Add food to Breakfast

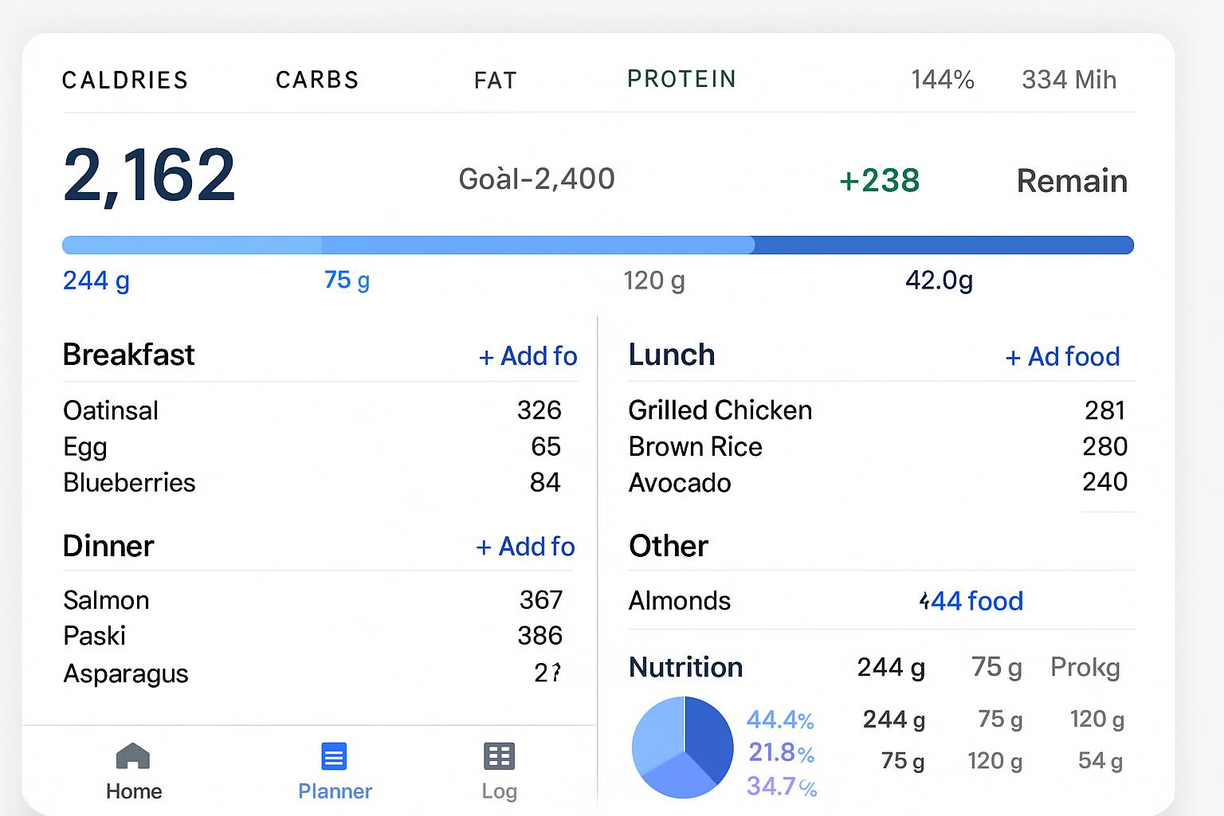[x=528, y=357]
